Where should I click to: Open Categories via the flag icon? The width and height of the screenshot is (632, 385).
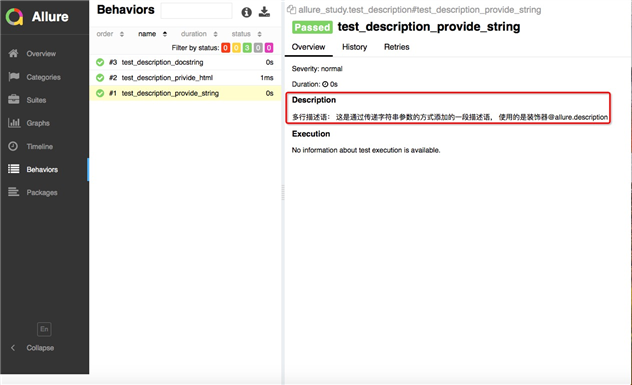coord(14,77)
